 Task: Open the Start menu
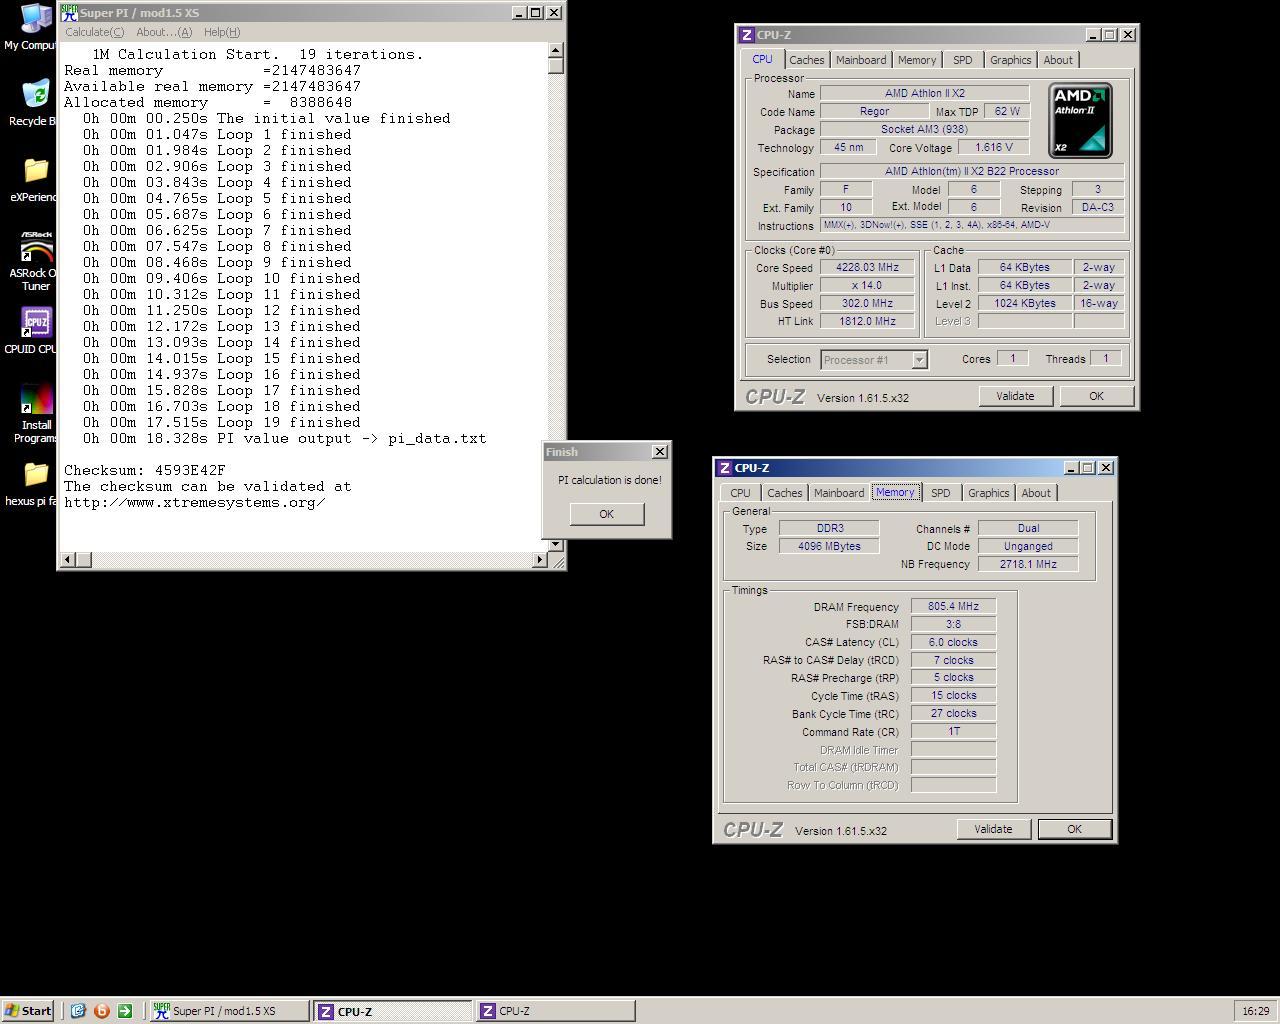tap(28, 1011)
